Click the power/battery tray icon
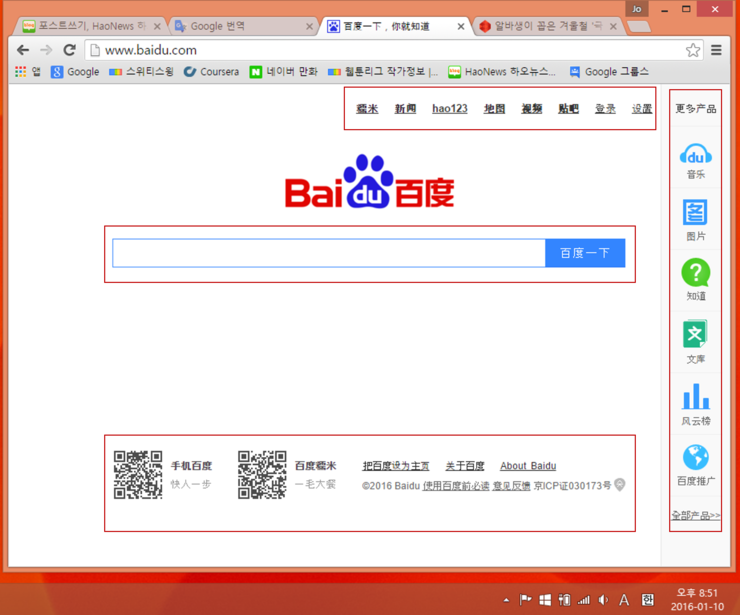The image size is (740, 615). (564, 600)
